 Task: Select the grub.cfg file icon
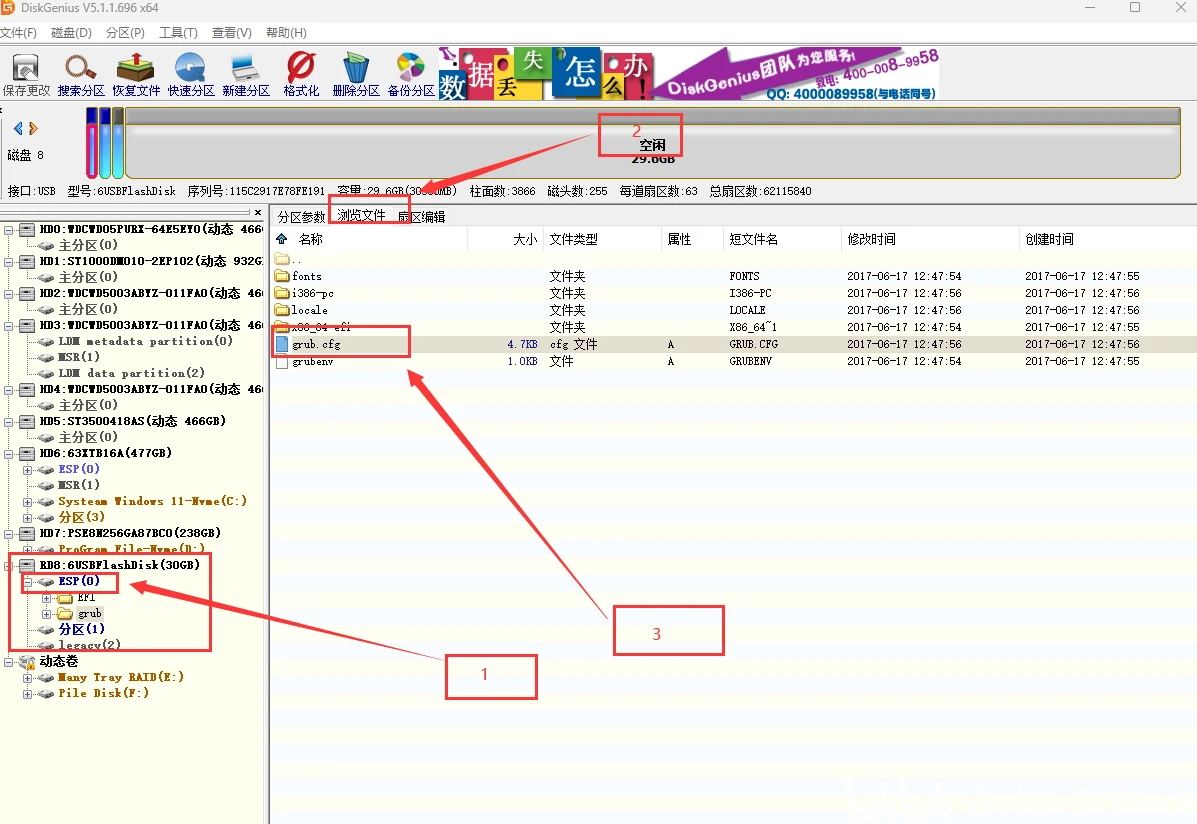point(282,344)
